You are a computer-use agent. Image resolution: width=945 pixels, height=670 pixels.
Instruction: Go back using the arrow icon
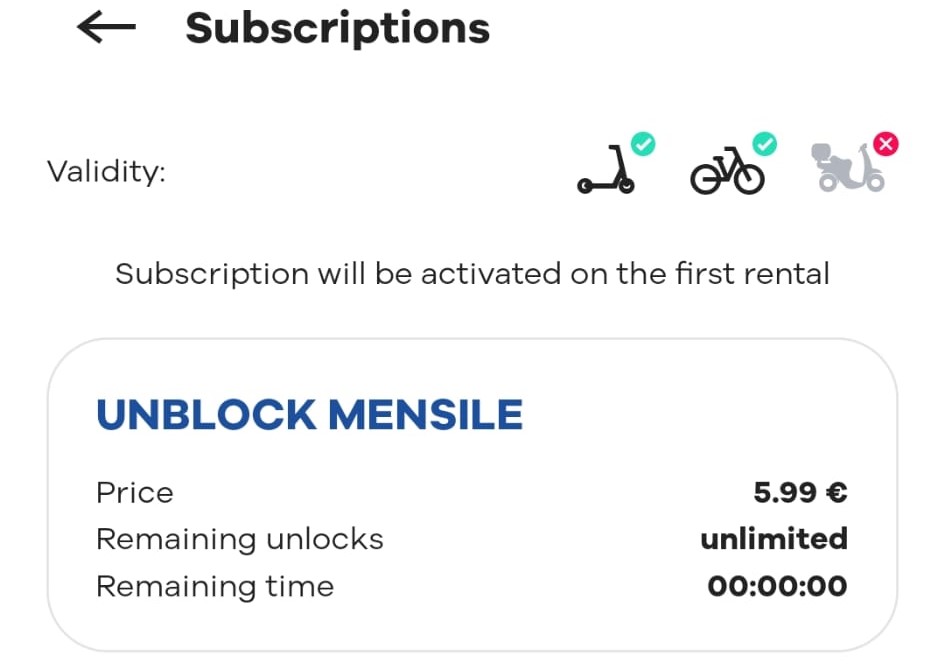pyautogui.click(x=107, y=27)
